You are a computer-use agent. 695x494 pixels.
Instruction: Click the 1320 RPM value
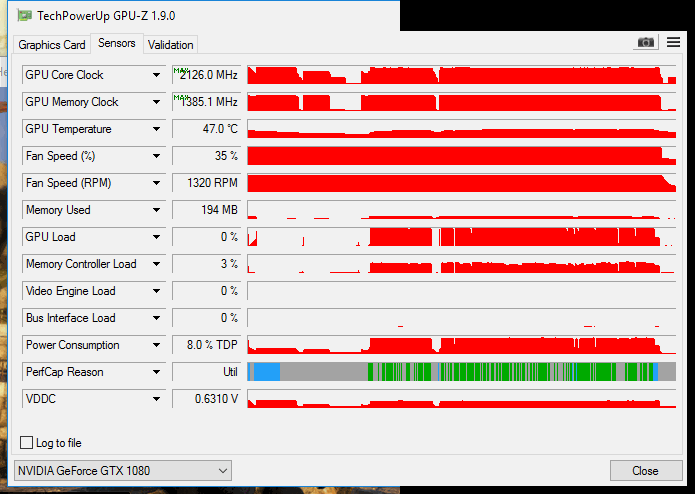(x=207, y=183)
